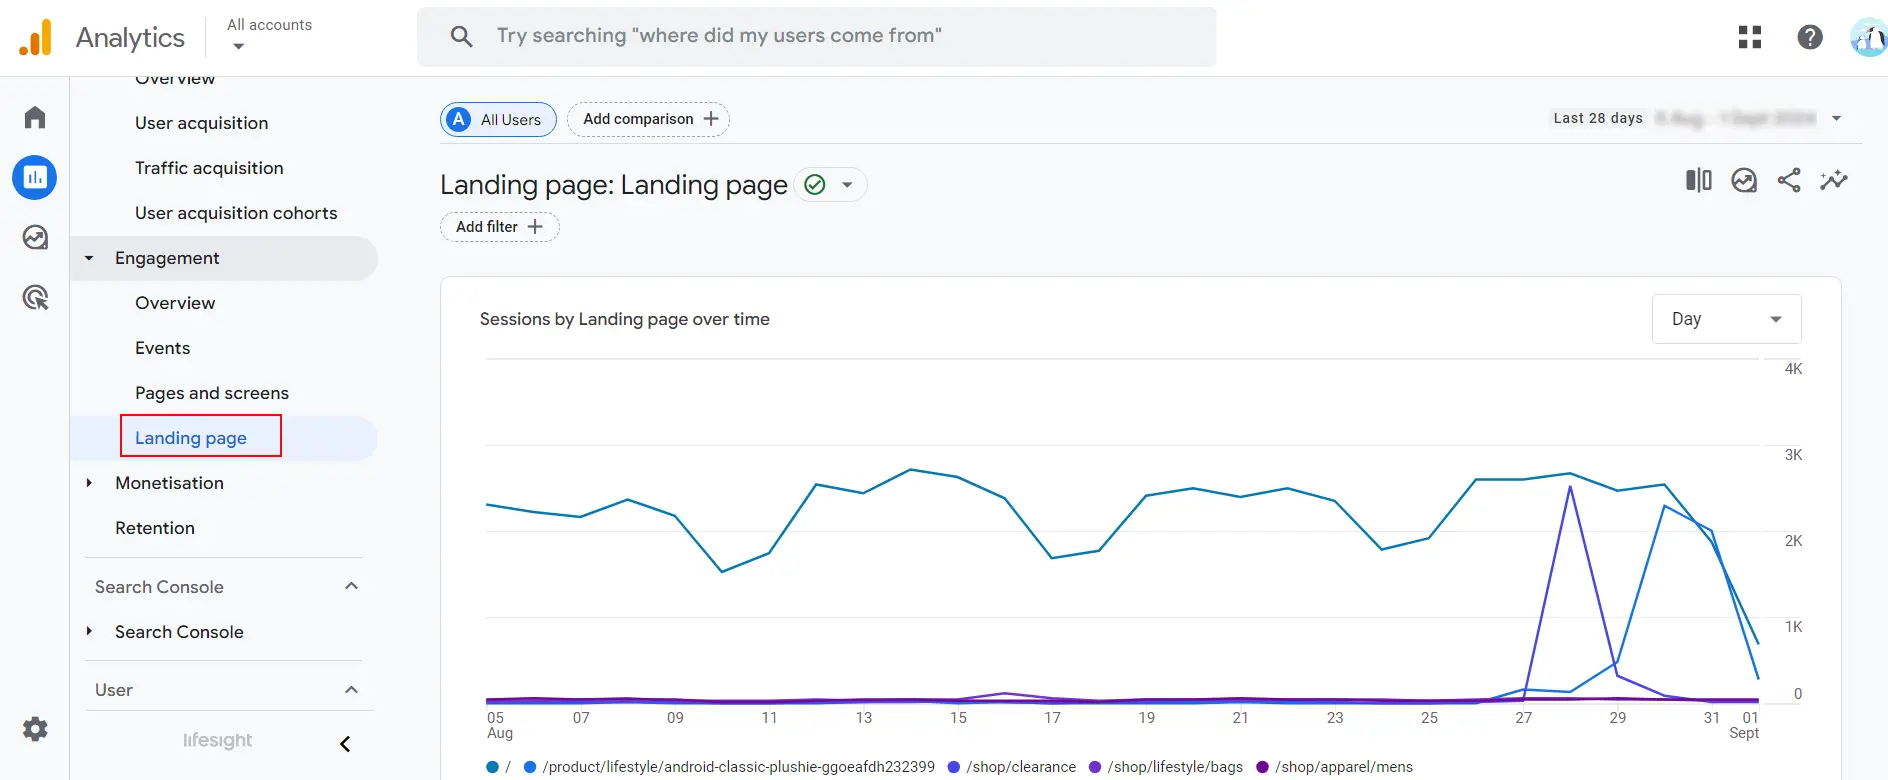Click the Share this report icon
Image resolution: width=1888 pixels, height=780 pixels.
pyautogui.click(x=1789, y=180)
